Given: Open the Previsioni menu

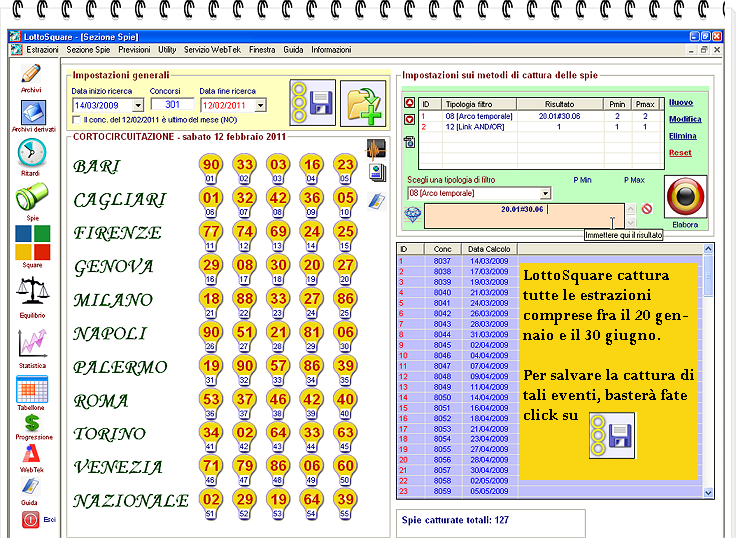Looking at the screenshot, I should point(134,50).
